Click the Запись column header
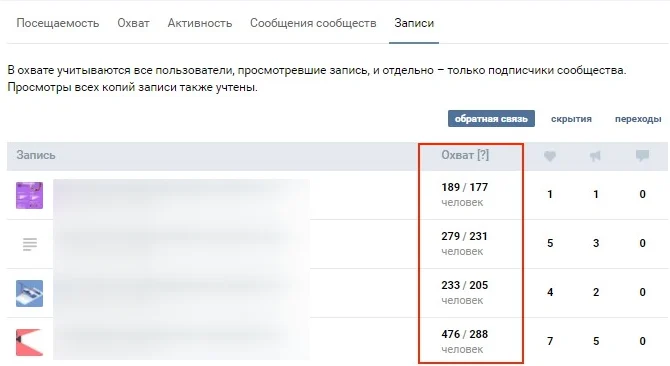The height and width of the screenshot is (366, 670). pos(36,155)
